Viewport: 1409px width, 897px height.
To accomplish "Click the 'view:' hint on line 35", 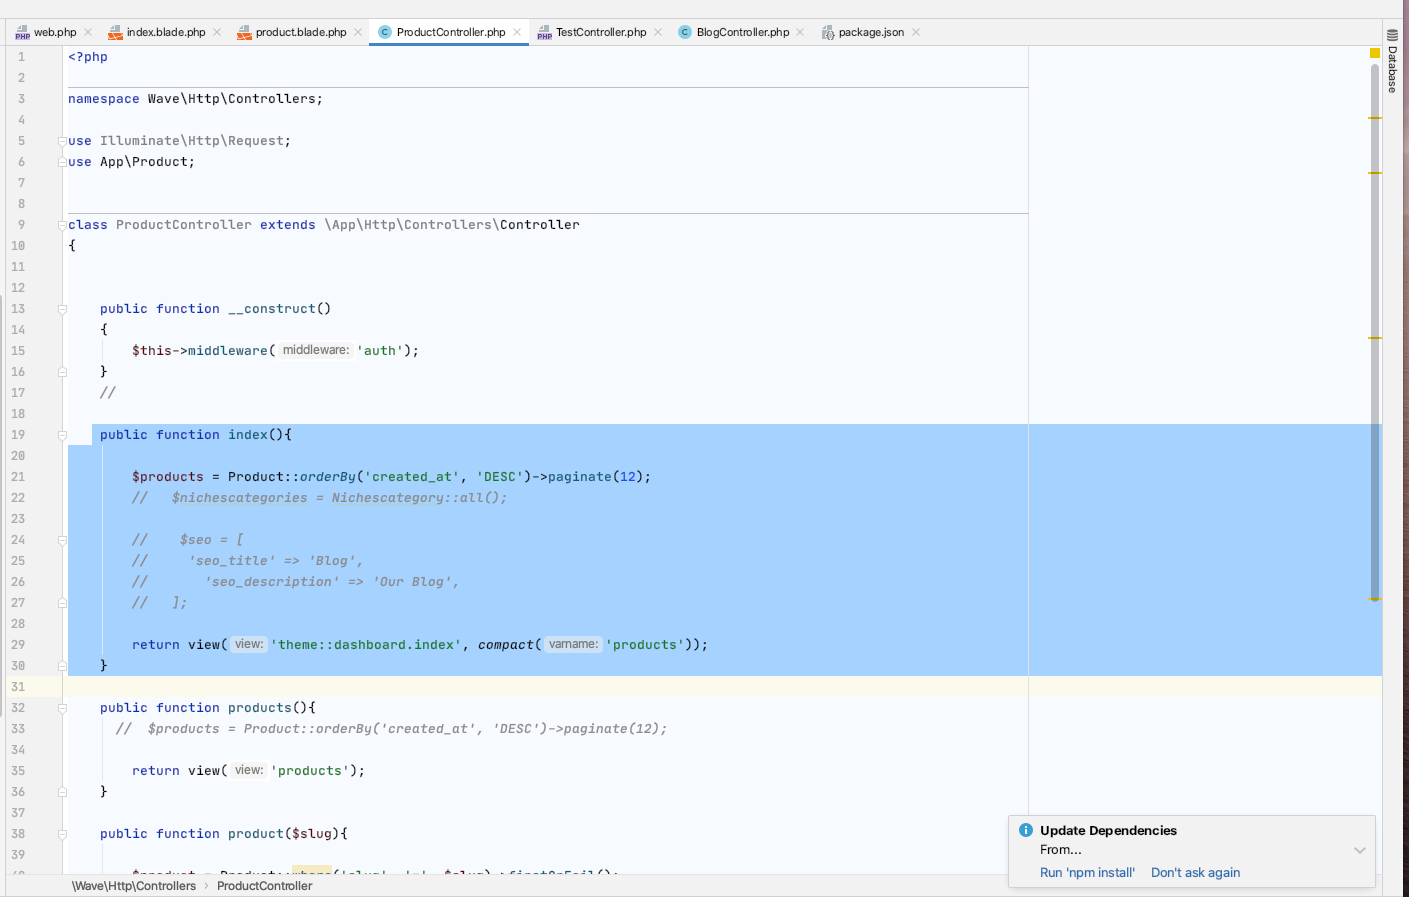I will 249,770.
